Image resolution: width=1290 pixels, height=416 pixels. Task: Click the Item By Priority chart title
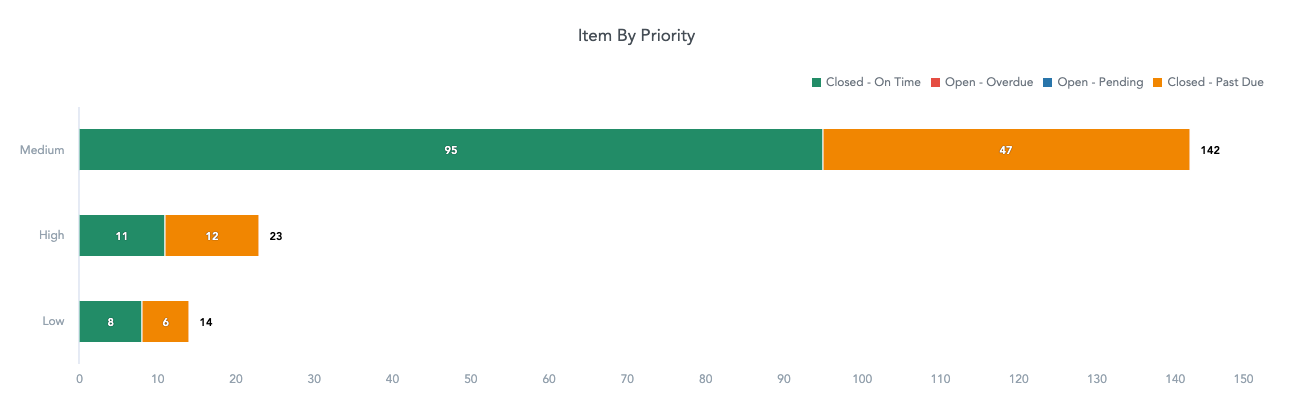(636, 35)
